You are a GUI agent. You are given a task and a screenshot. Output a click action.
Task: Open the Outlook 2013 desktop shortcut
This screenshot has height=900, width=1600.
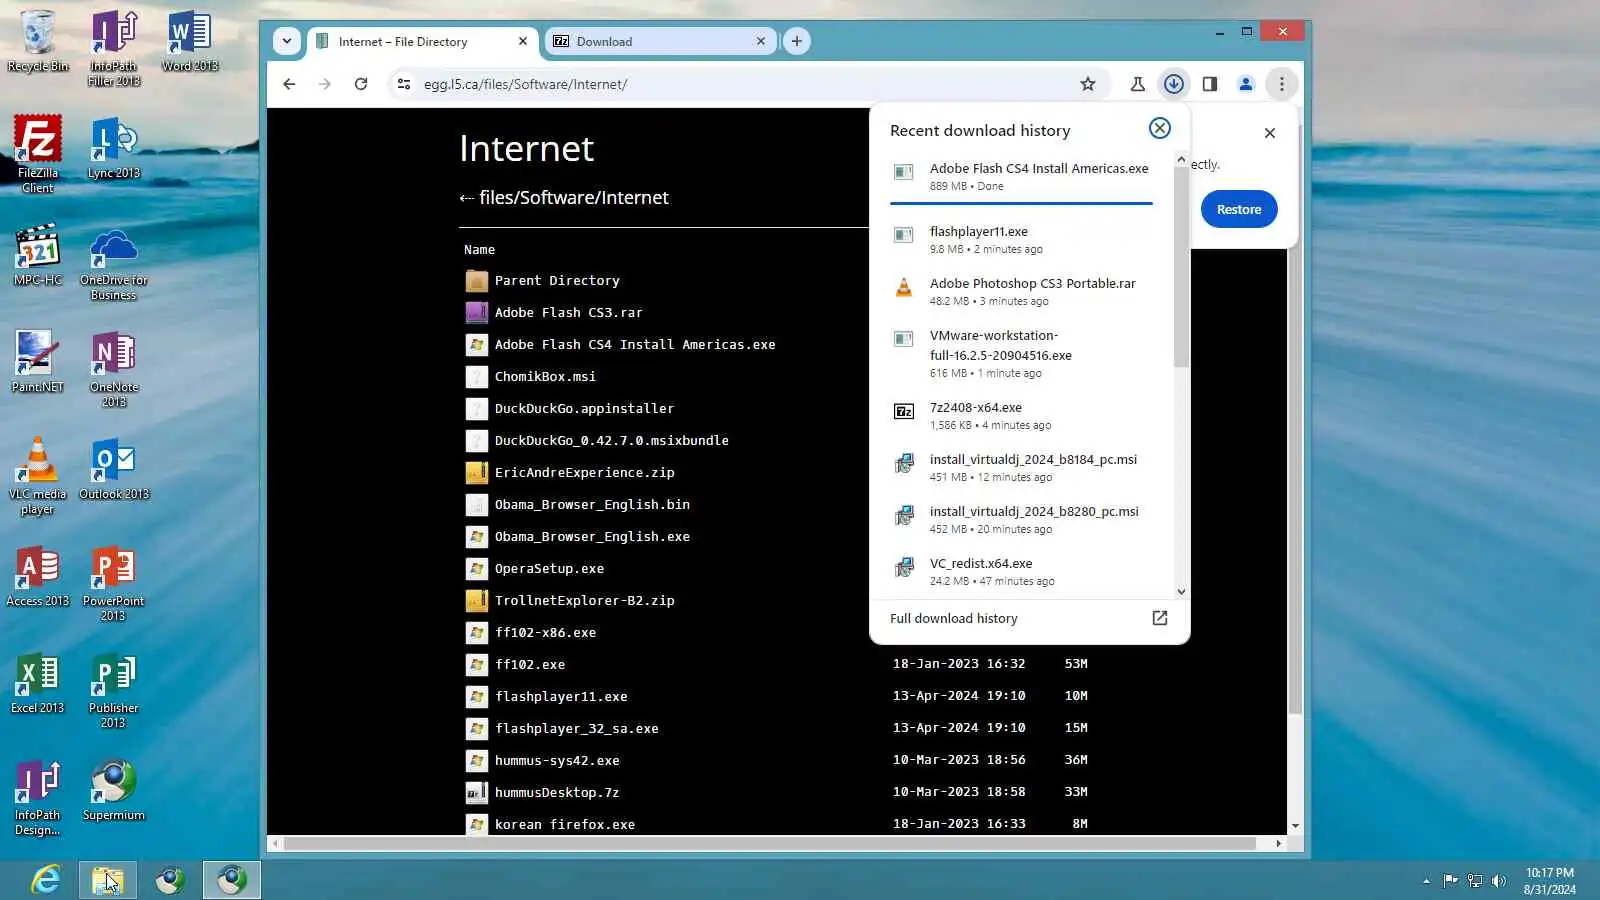[114, 469]
